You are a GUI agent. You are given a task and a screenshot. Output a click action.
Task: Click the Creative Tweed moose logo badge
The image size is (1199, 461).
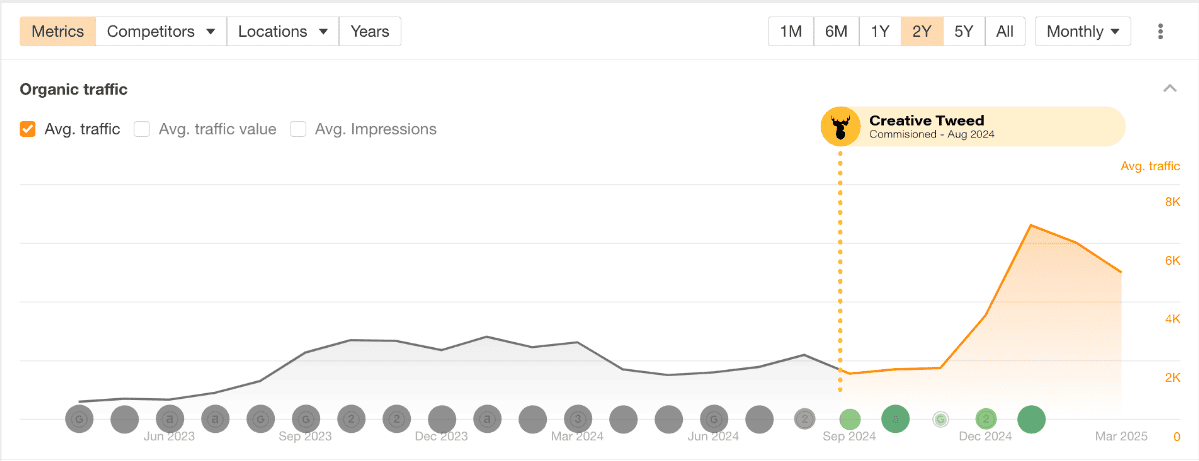coord(840,127)
